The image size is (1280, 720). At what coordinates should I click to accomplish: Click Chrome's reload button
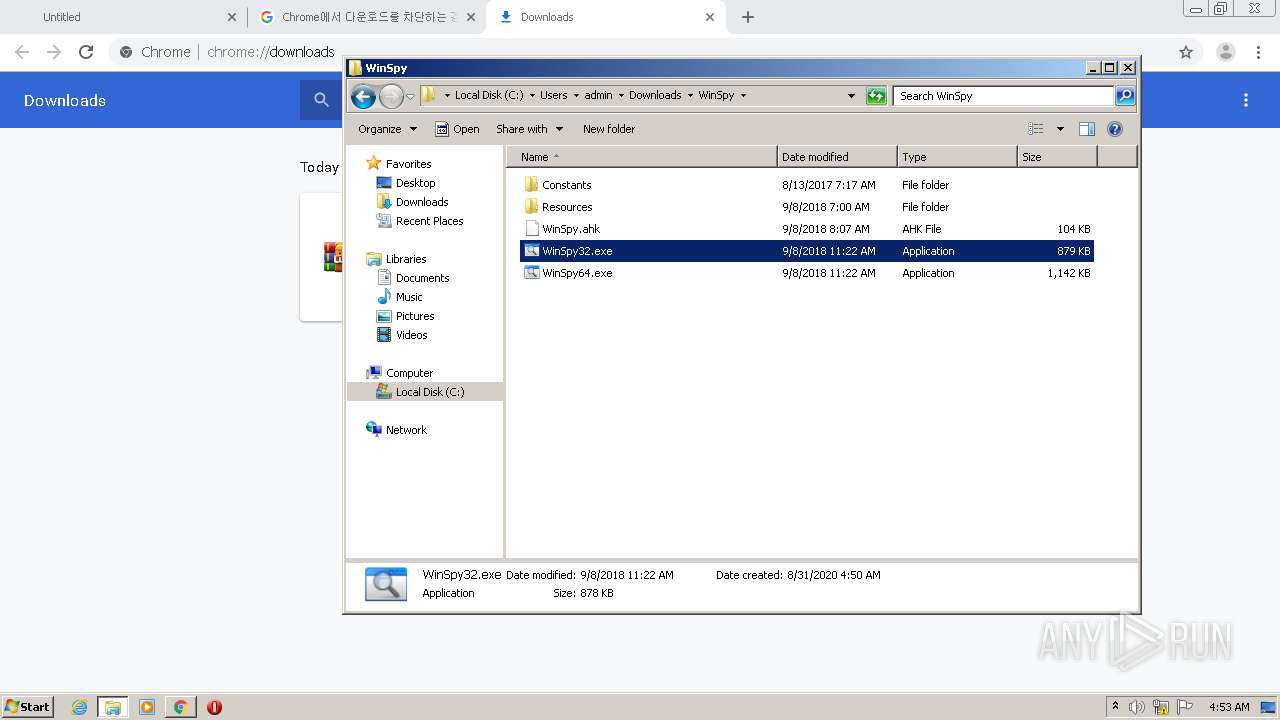[x=86, y=52]
